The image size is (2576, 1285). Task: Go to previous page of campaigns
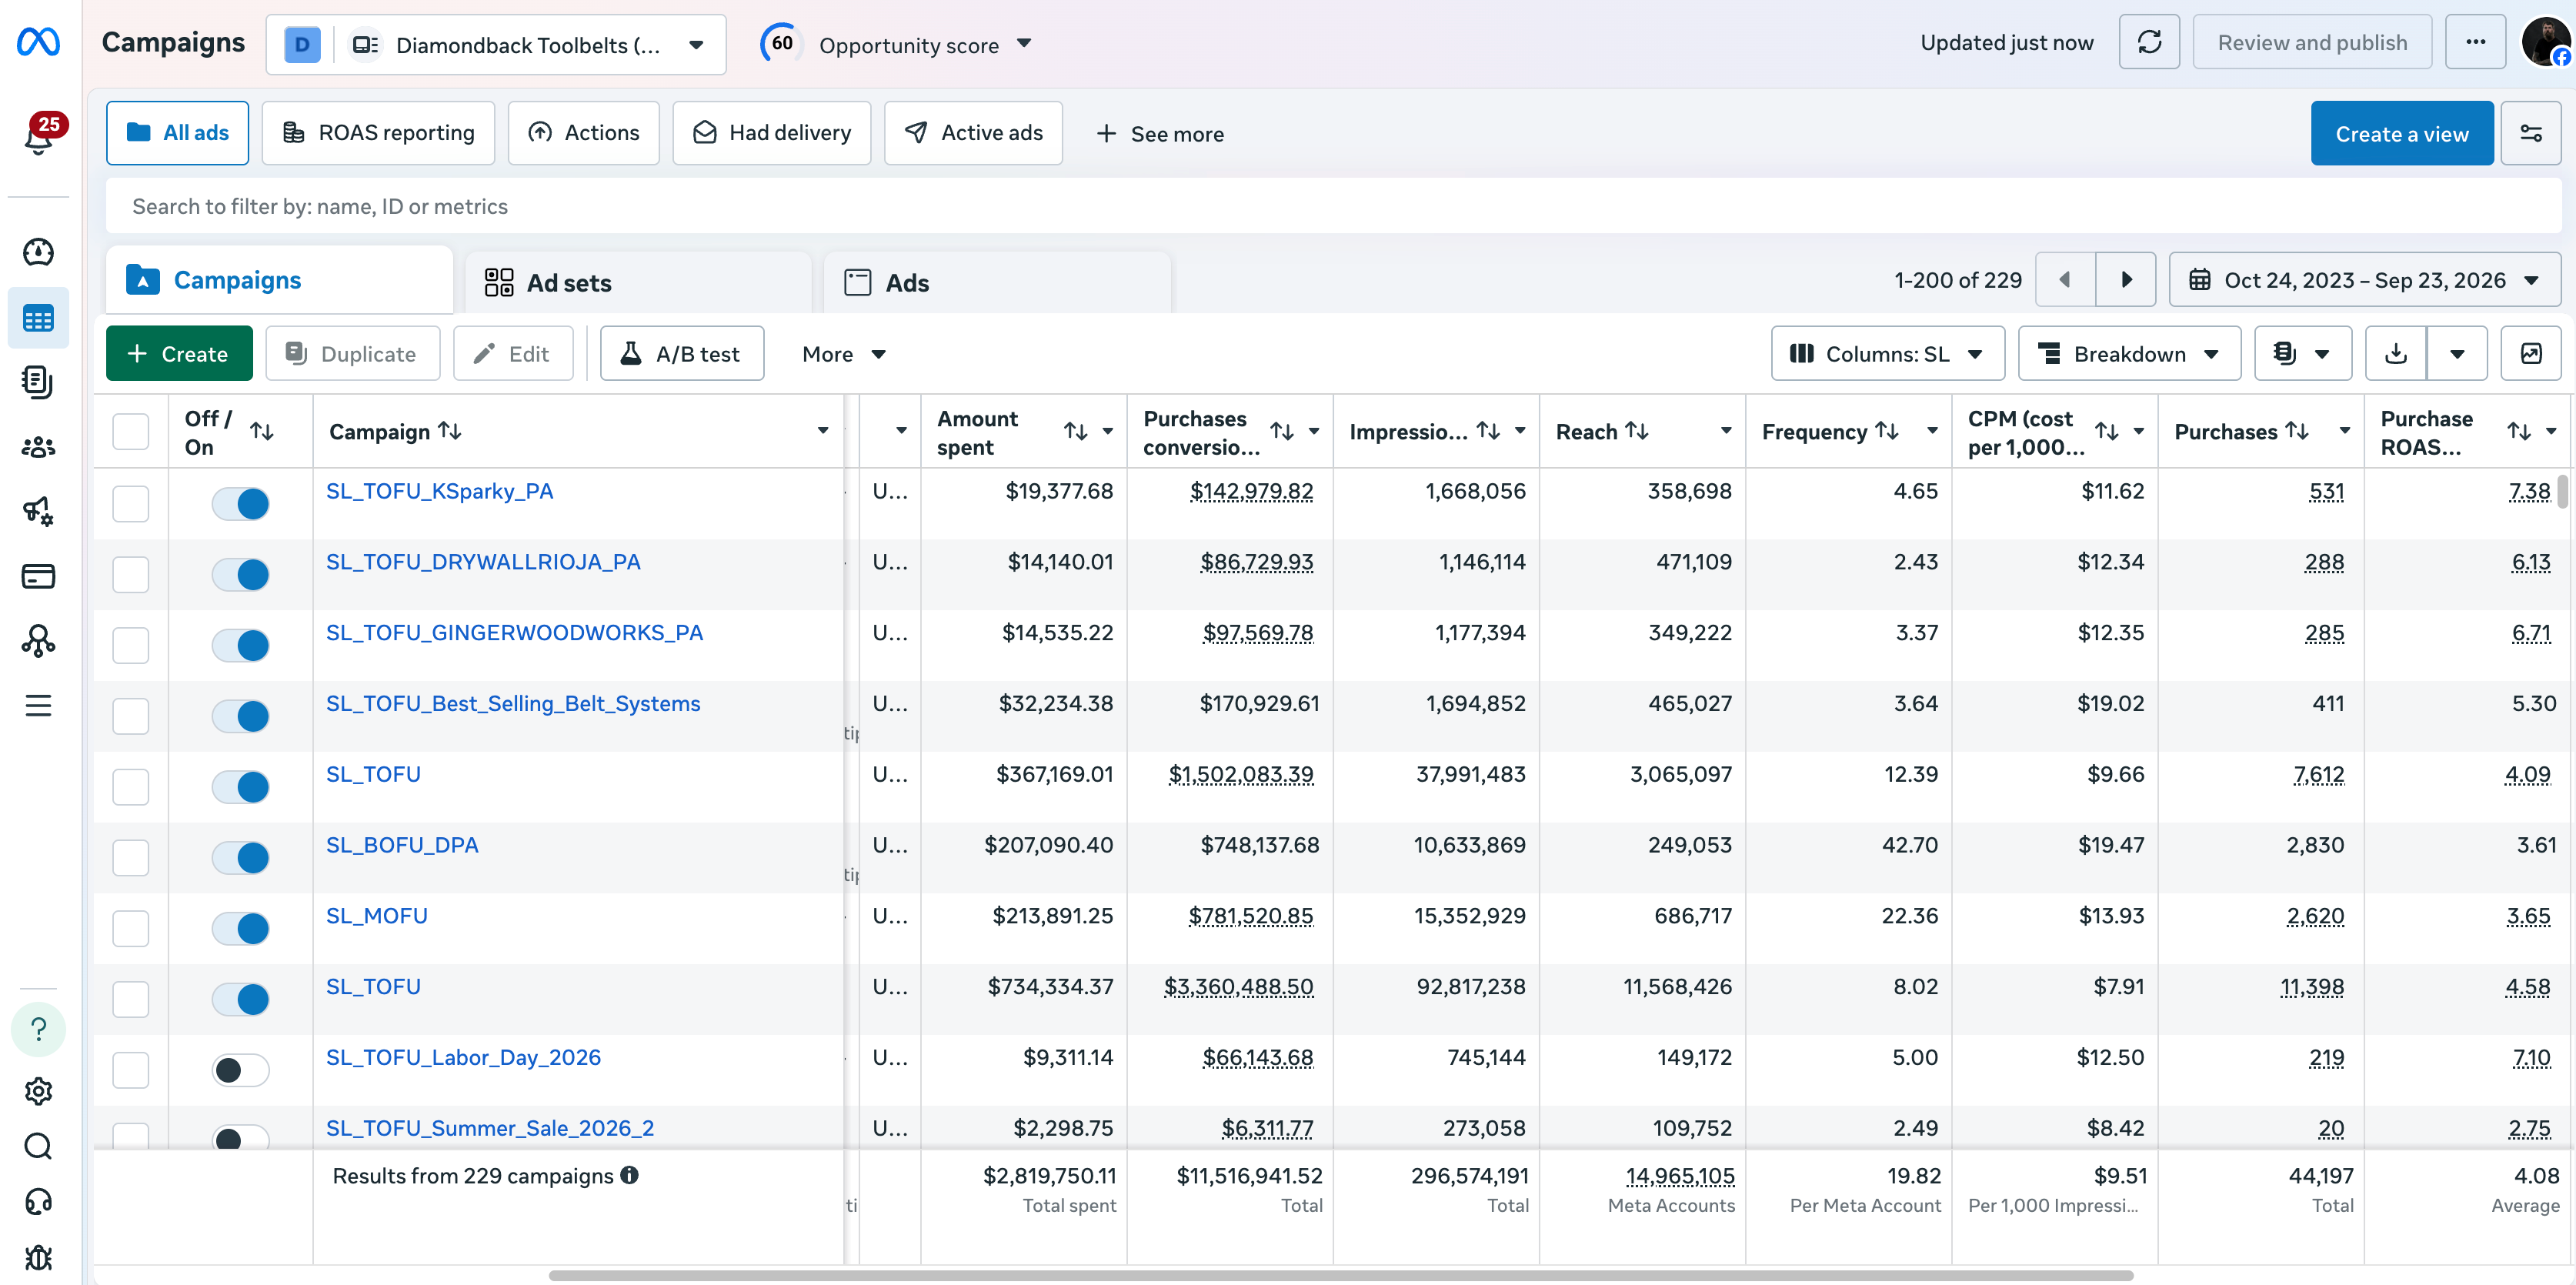point(2065,280)
